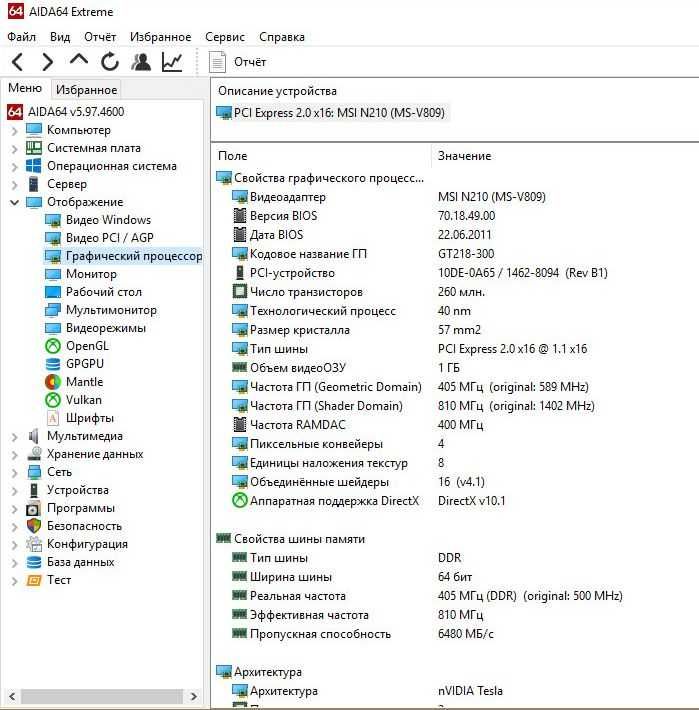Screen dimensions: 699x710
Task: Open the Сервис menu
Action: click(225, 37)
